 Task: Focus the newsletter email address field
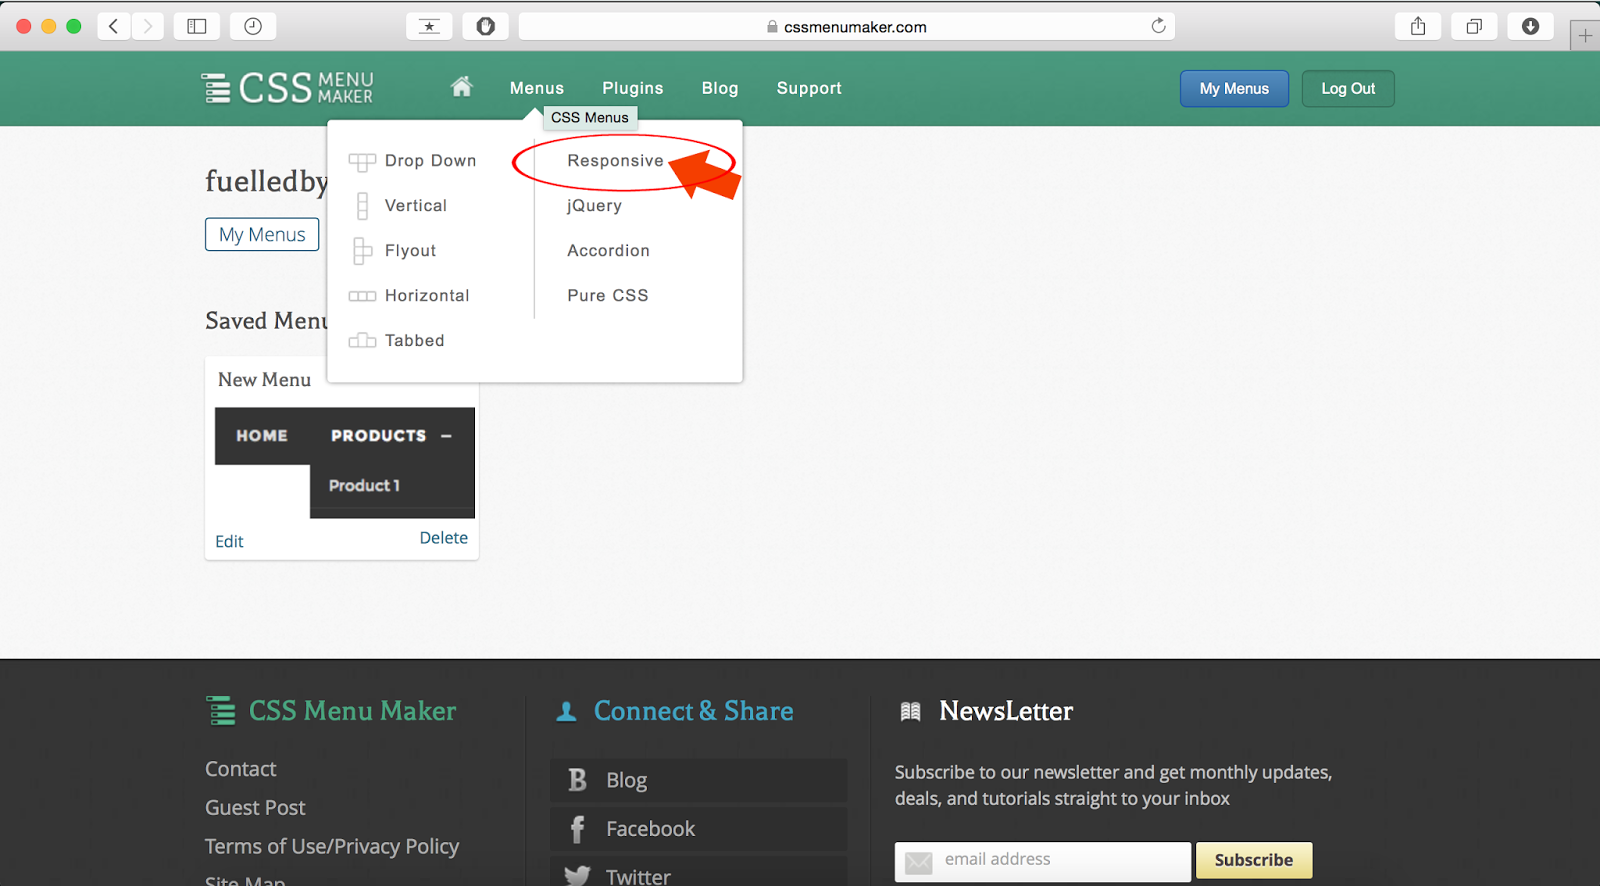(x=1043, y=861)
